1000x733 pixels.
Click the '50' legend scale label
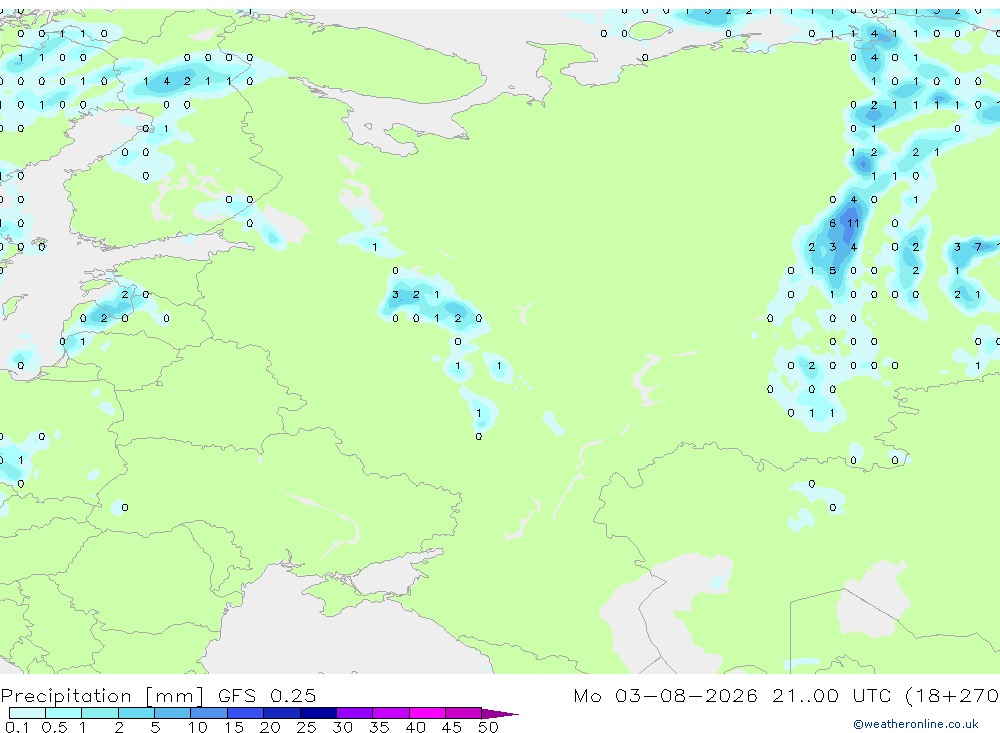point(488,727)
